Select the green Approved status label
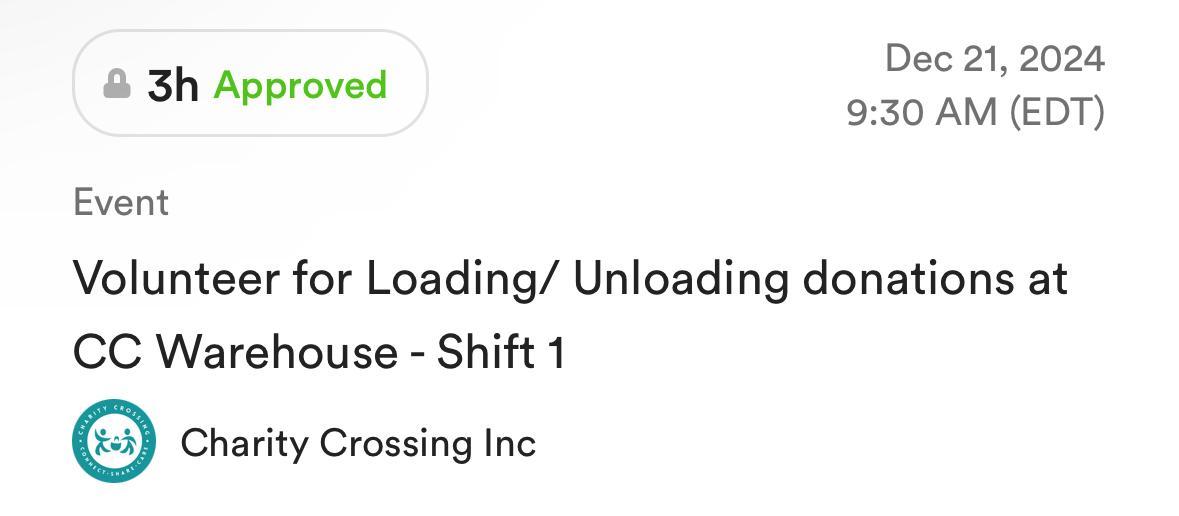Viewport: 1179px width, 516px height. 300,85
